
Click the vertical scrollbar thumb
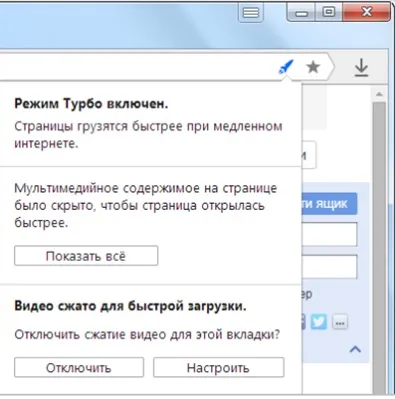pos(379,247)
